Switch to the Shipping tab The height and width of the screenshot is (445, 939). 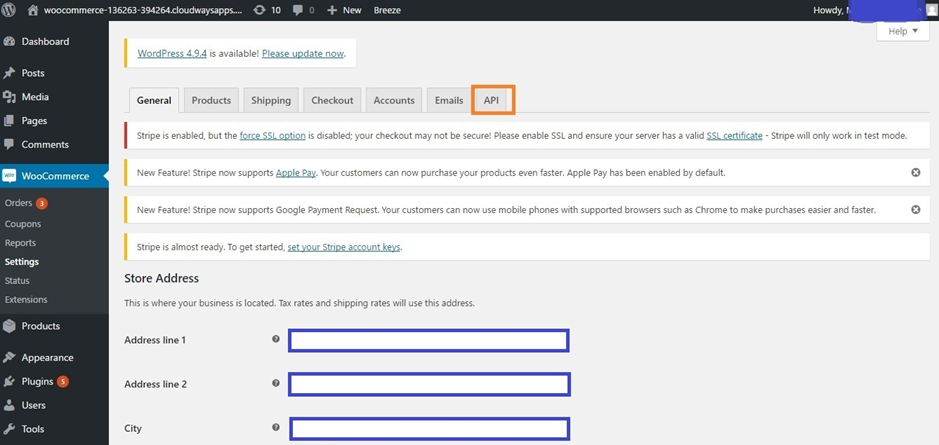(271, 100)
